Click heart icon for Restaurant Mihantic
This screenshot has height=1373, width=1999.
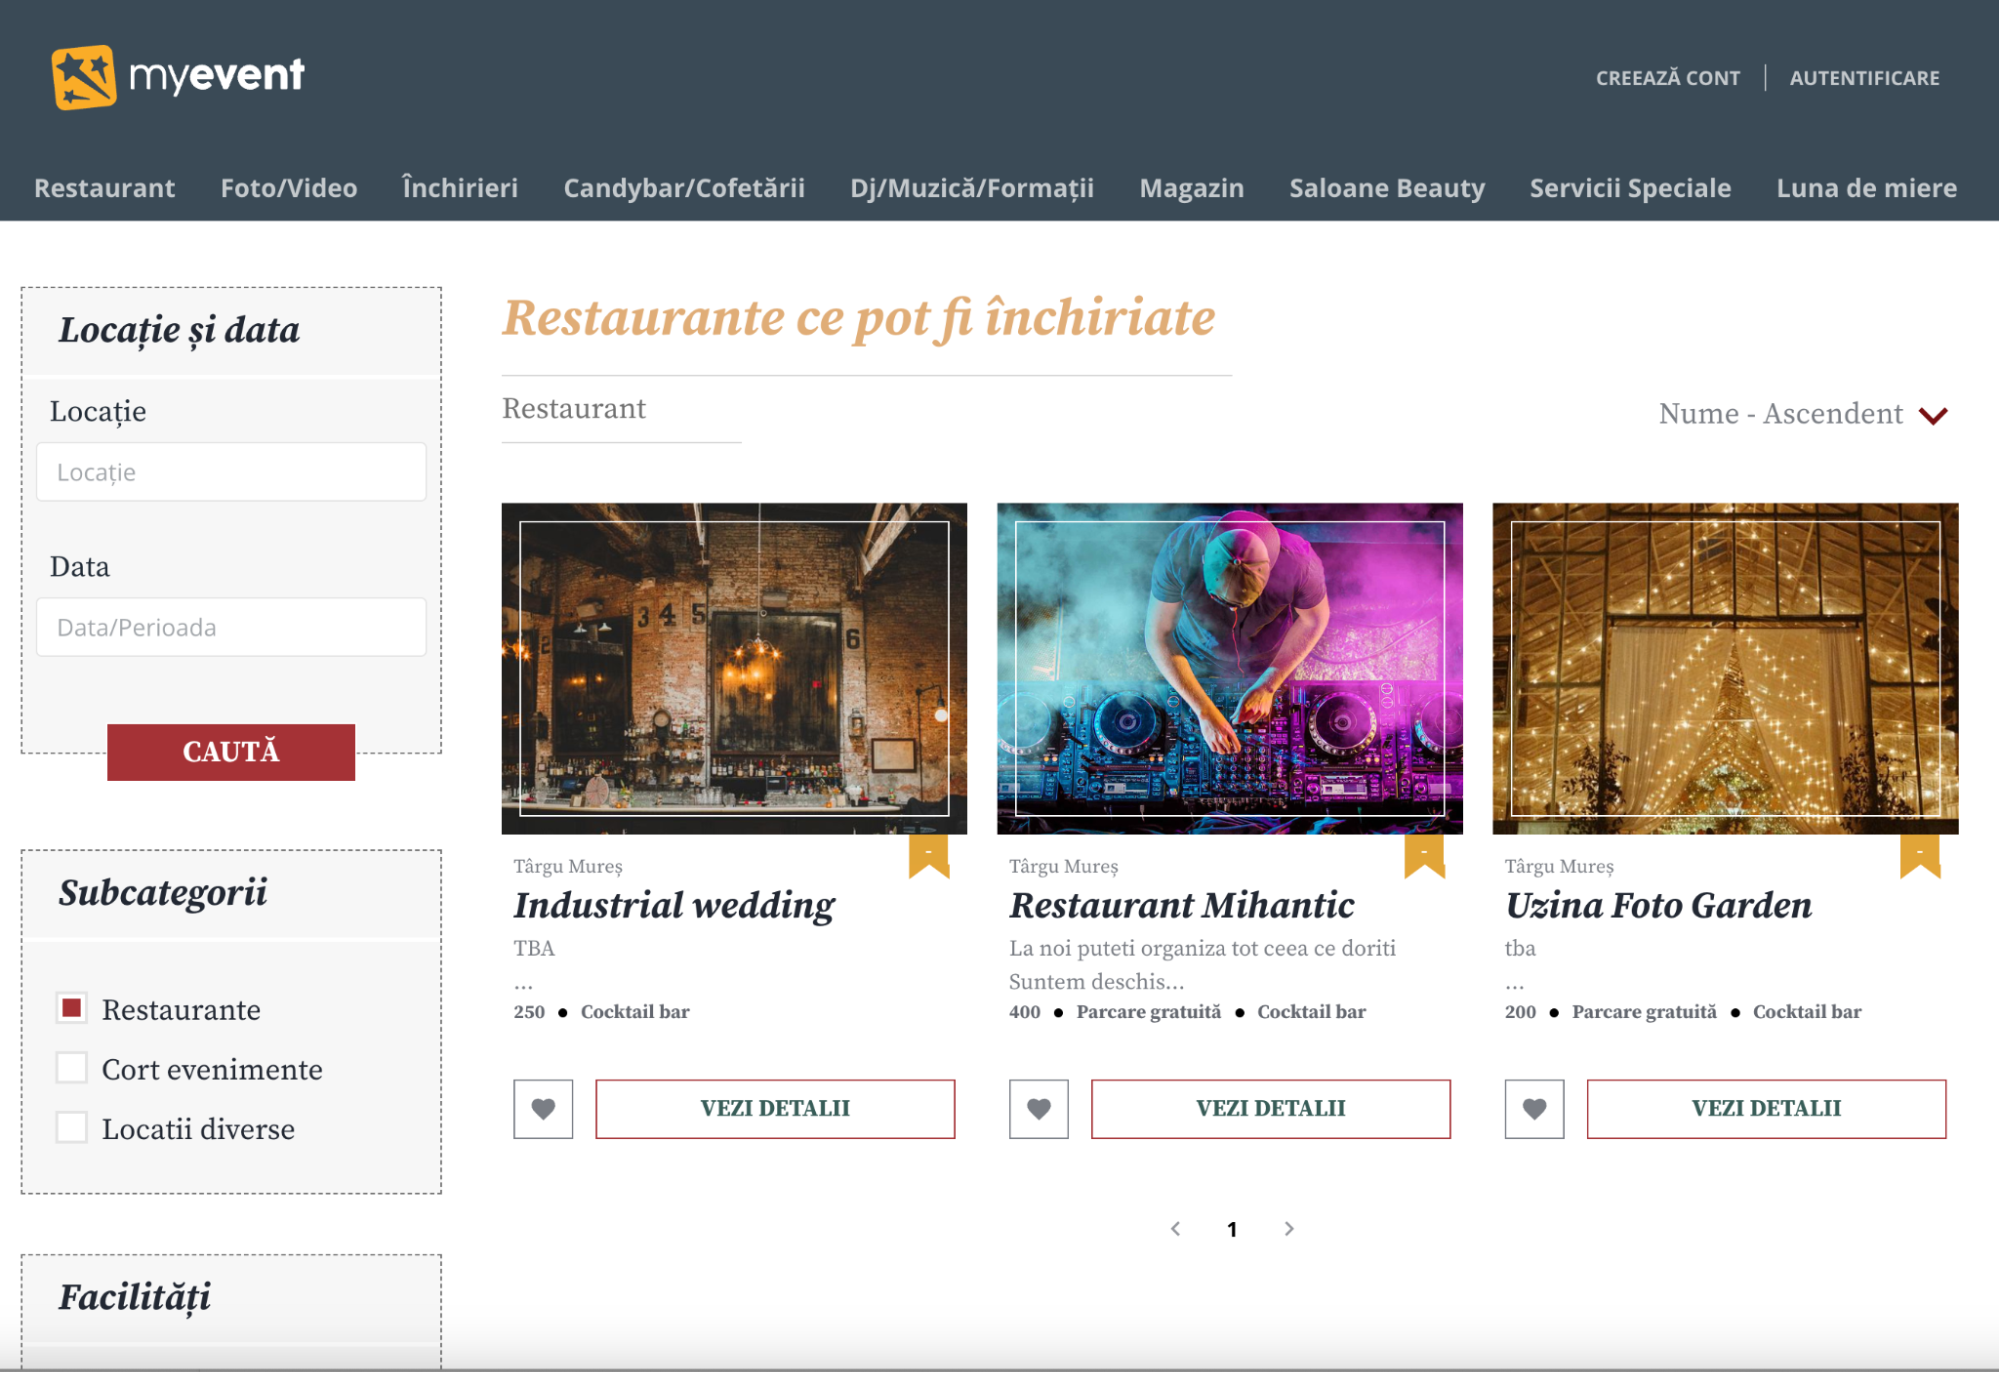[1038, 1108]
